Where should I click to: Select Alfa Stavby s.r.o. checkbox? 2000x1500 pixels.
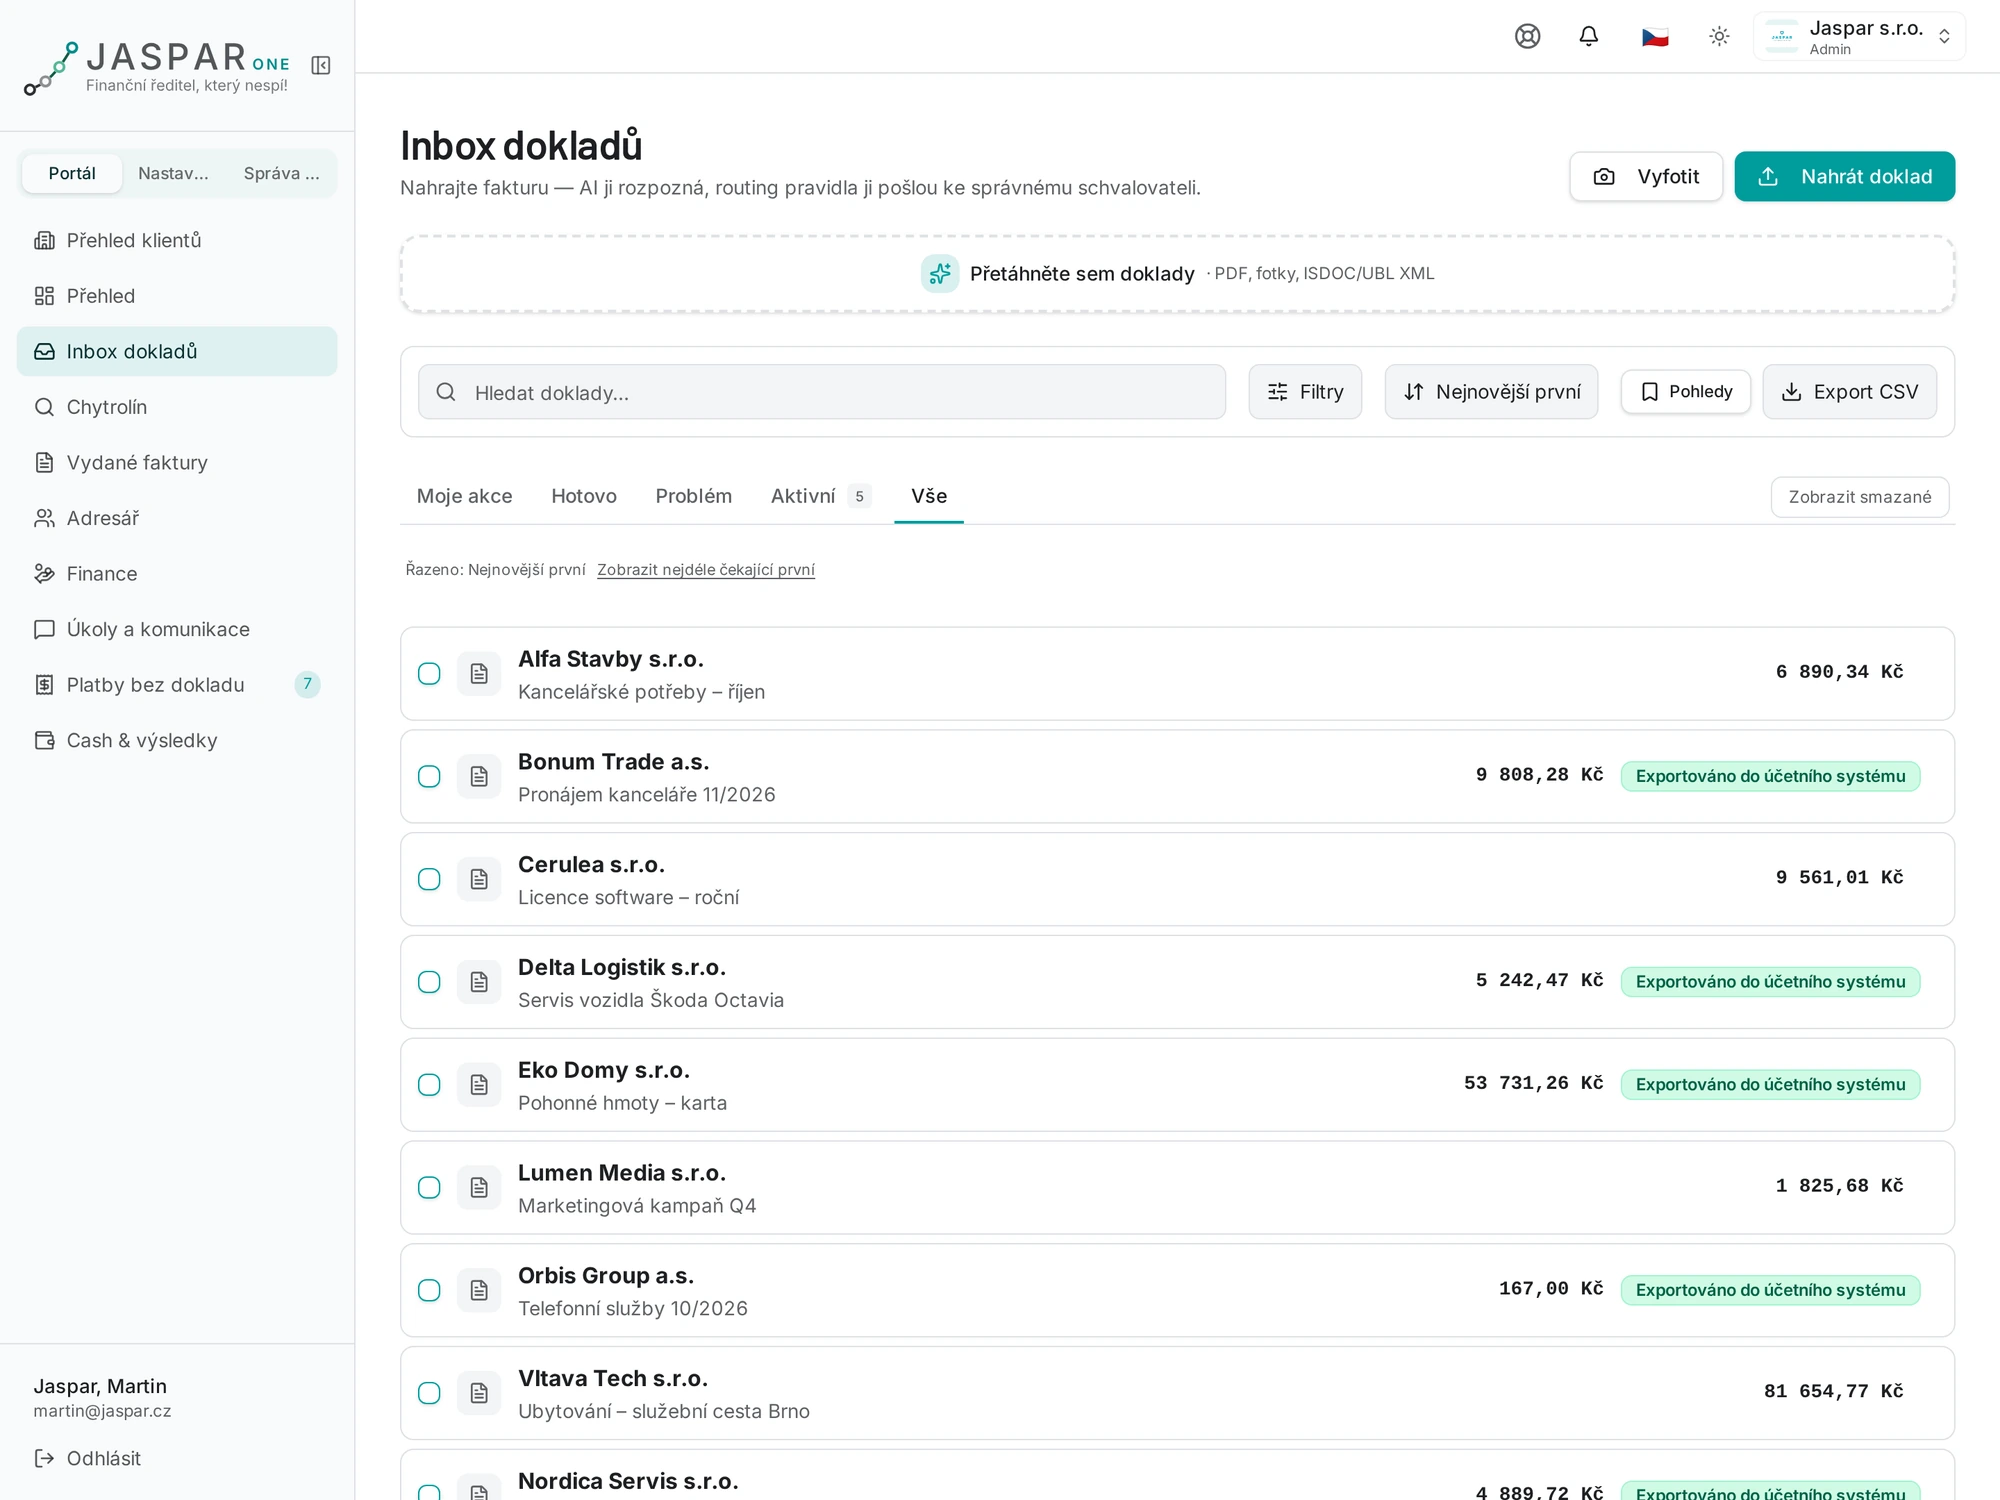429,674
